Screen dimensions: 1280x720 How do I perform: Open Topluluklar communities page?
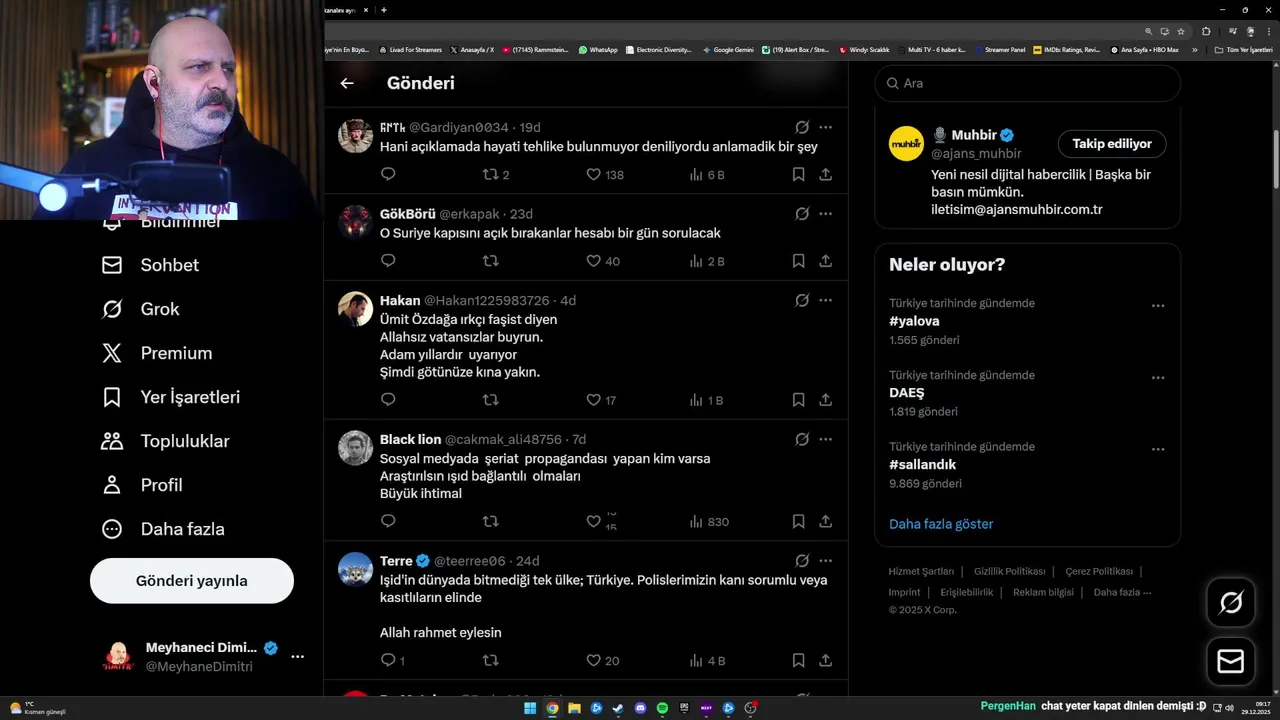[x=165, y=441]
